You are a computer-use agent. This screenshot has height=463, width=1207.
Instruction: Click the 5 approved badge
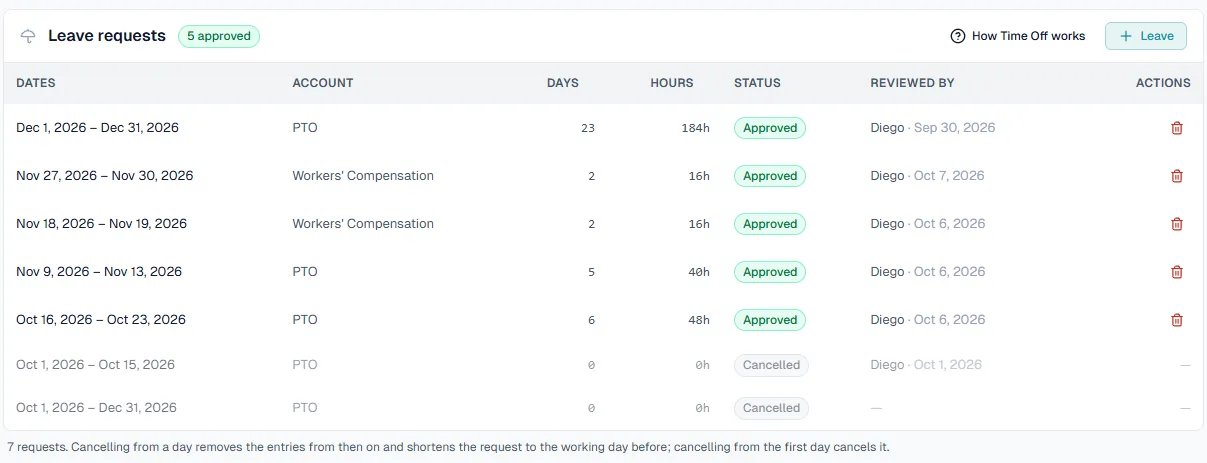point(219,36)
